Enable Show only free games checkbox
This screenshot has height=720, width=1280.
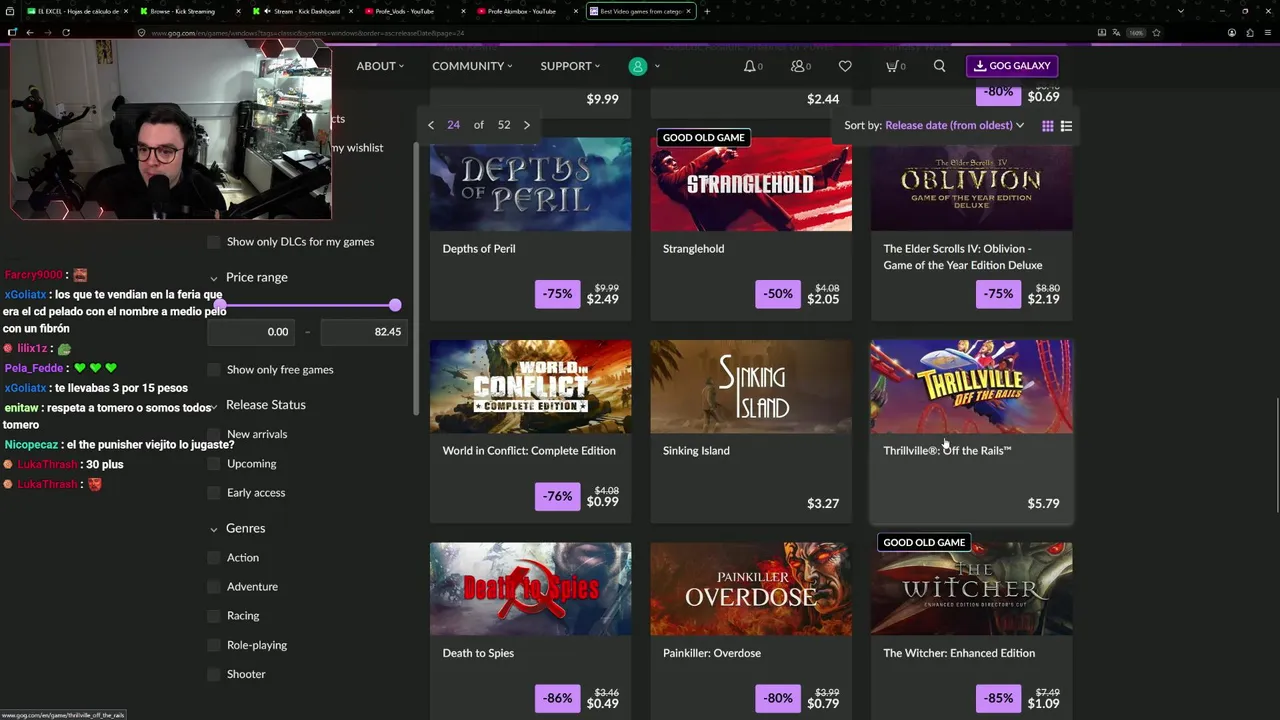[214, 370]
